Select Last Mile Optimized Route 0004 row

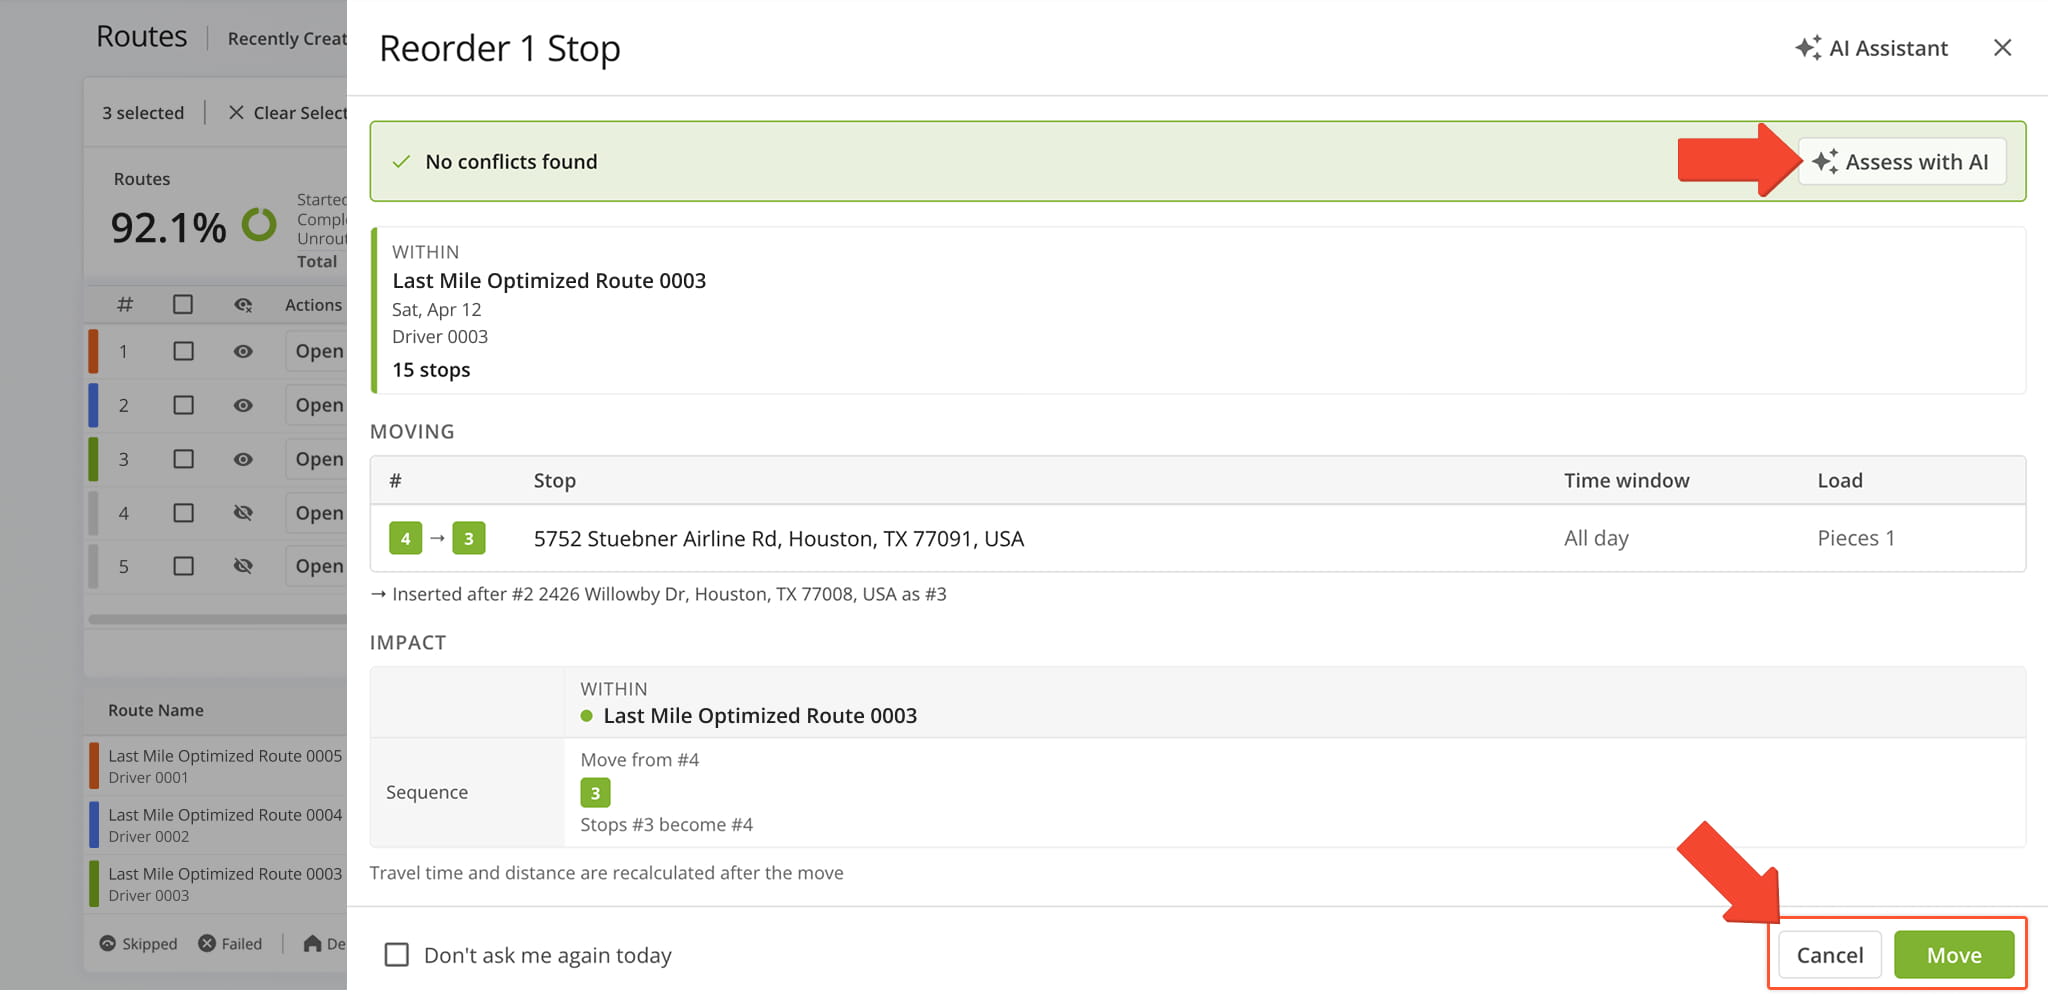point(217,825)
